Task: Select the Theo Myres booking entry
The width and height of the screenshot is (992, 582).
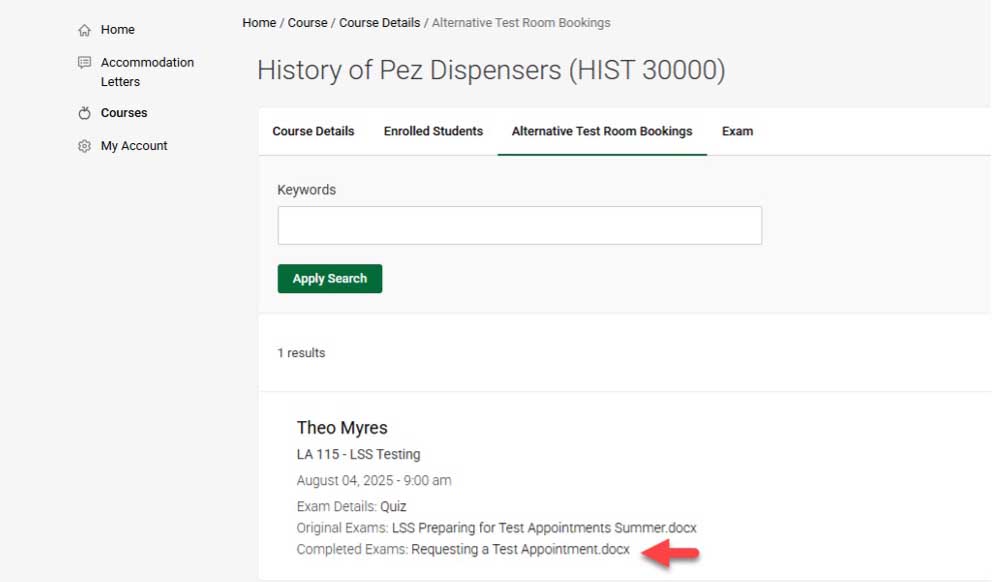Action: pos(342,428)
